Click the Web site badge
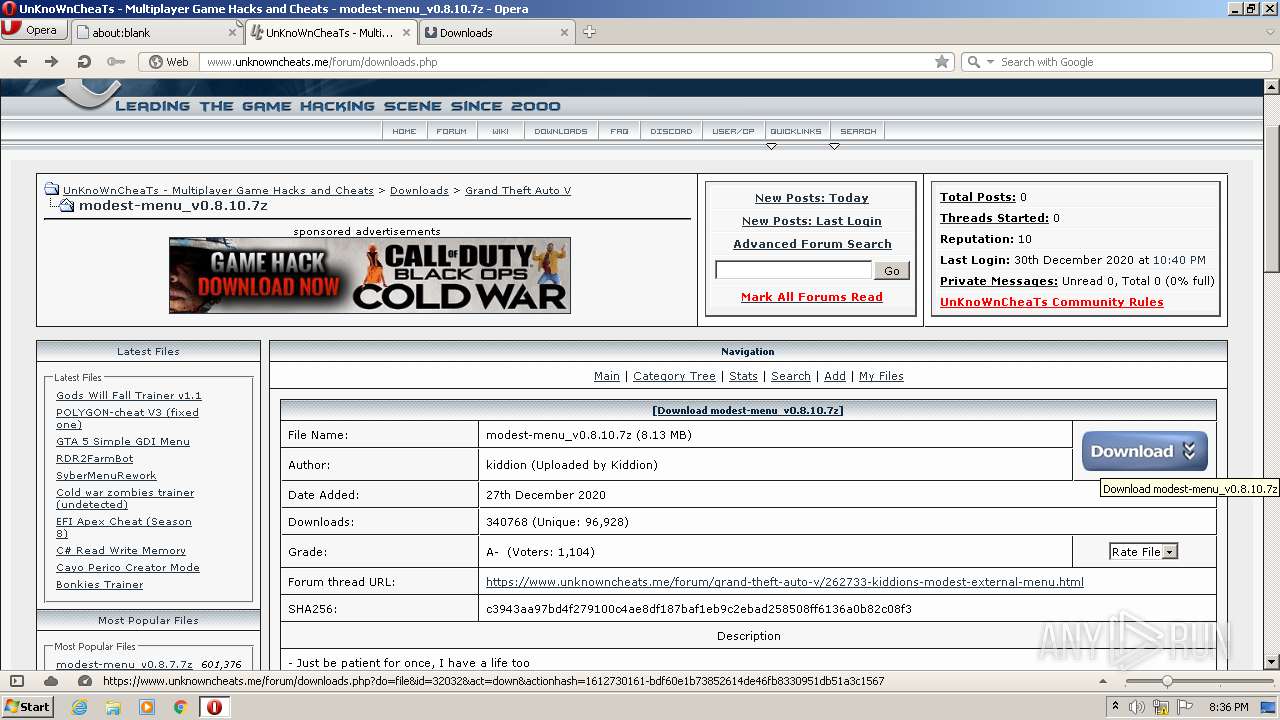The height and width of the screenshot is (720, 1280). 169,62
